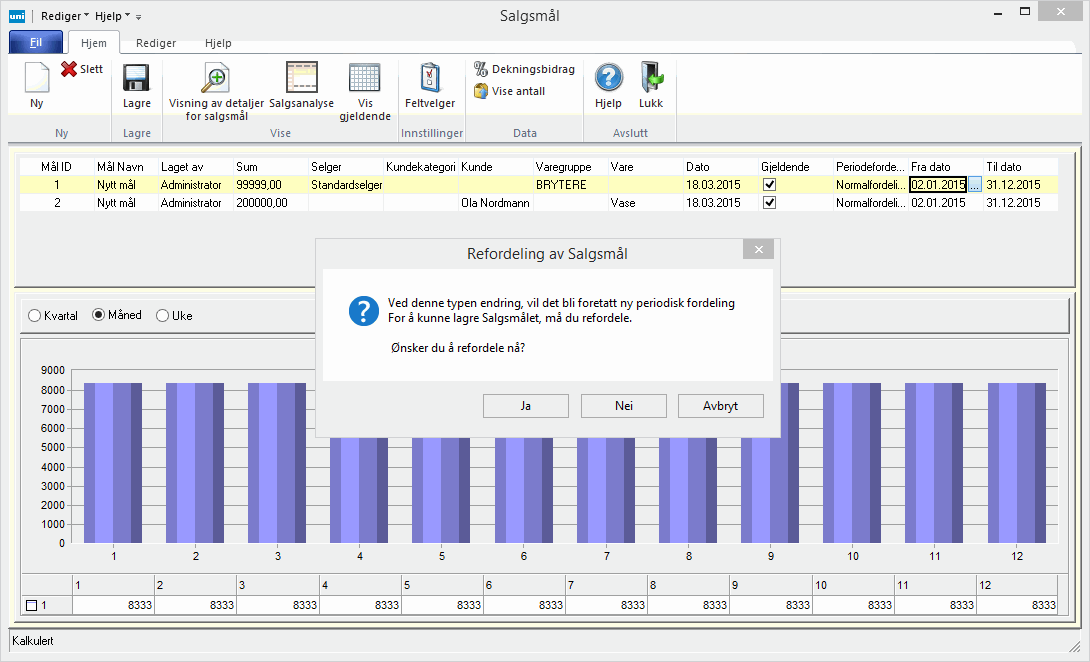The height and width of the screenshot is (662, 1090).
Task: Click the Slett delete icon
Action: [69, 69]
